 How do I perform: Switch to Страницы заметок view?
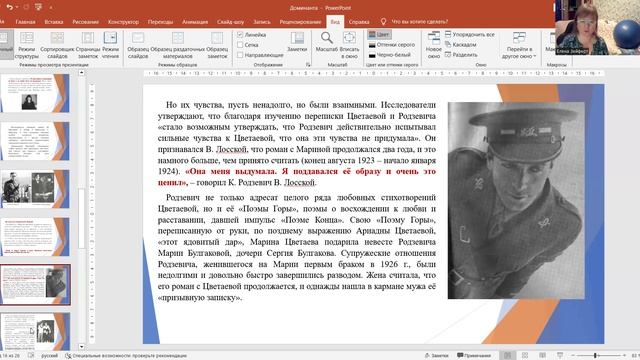[88, 45]
